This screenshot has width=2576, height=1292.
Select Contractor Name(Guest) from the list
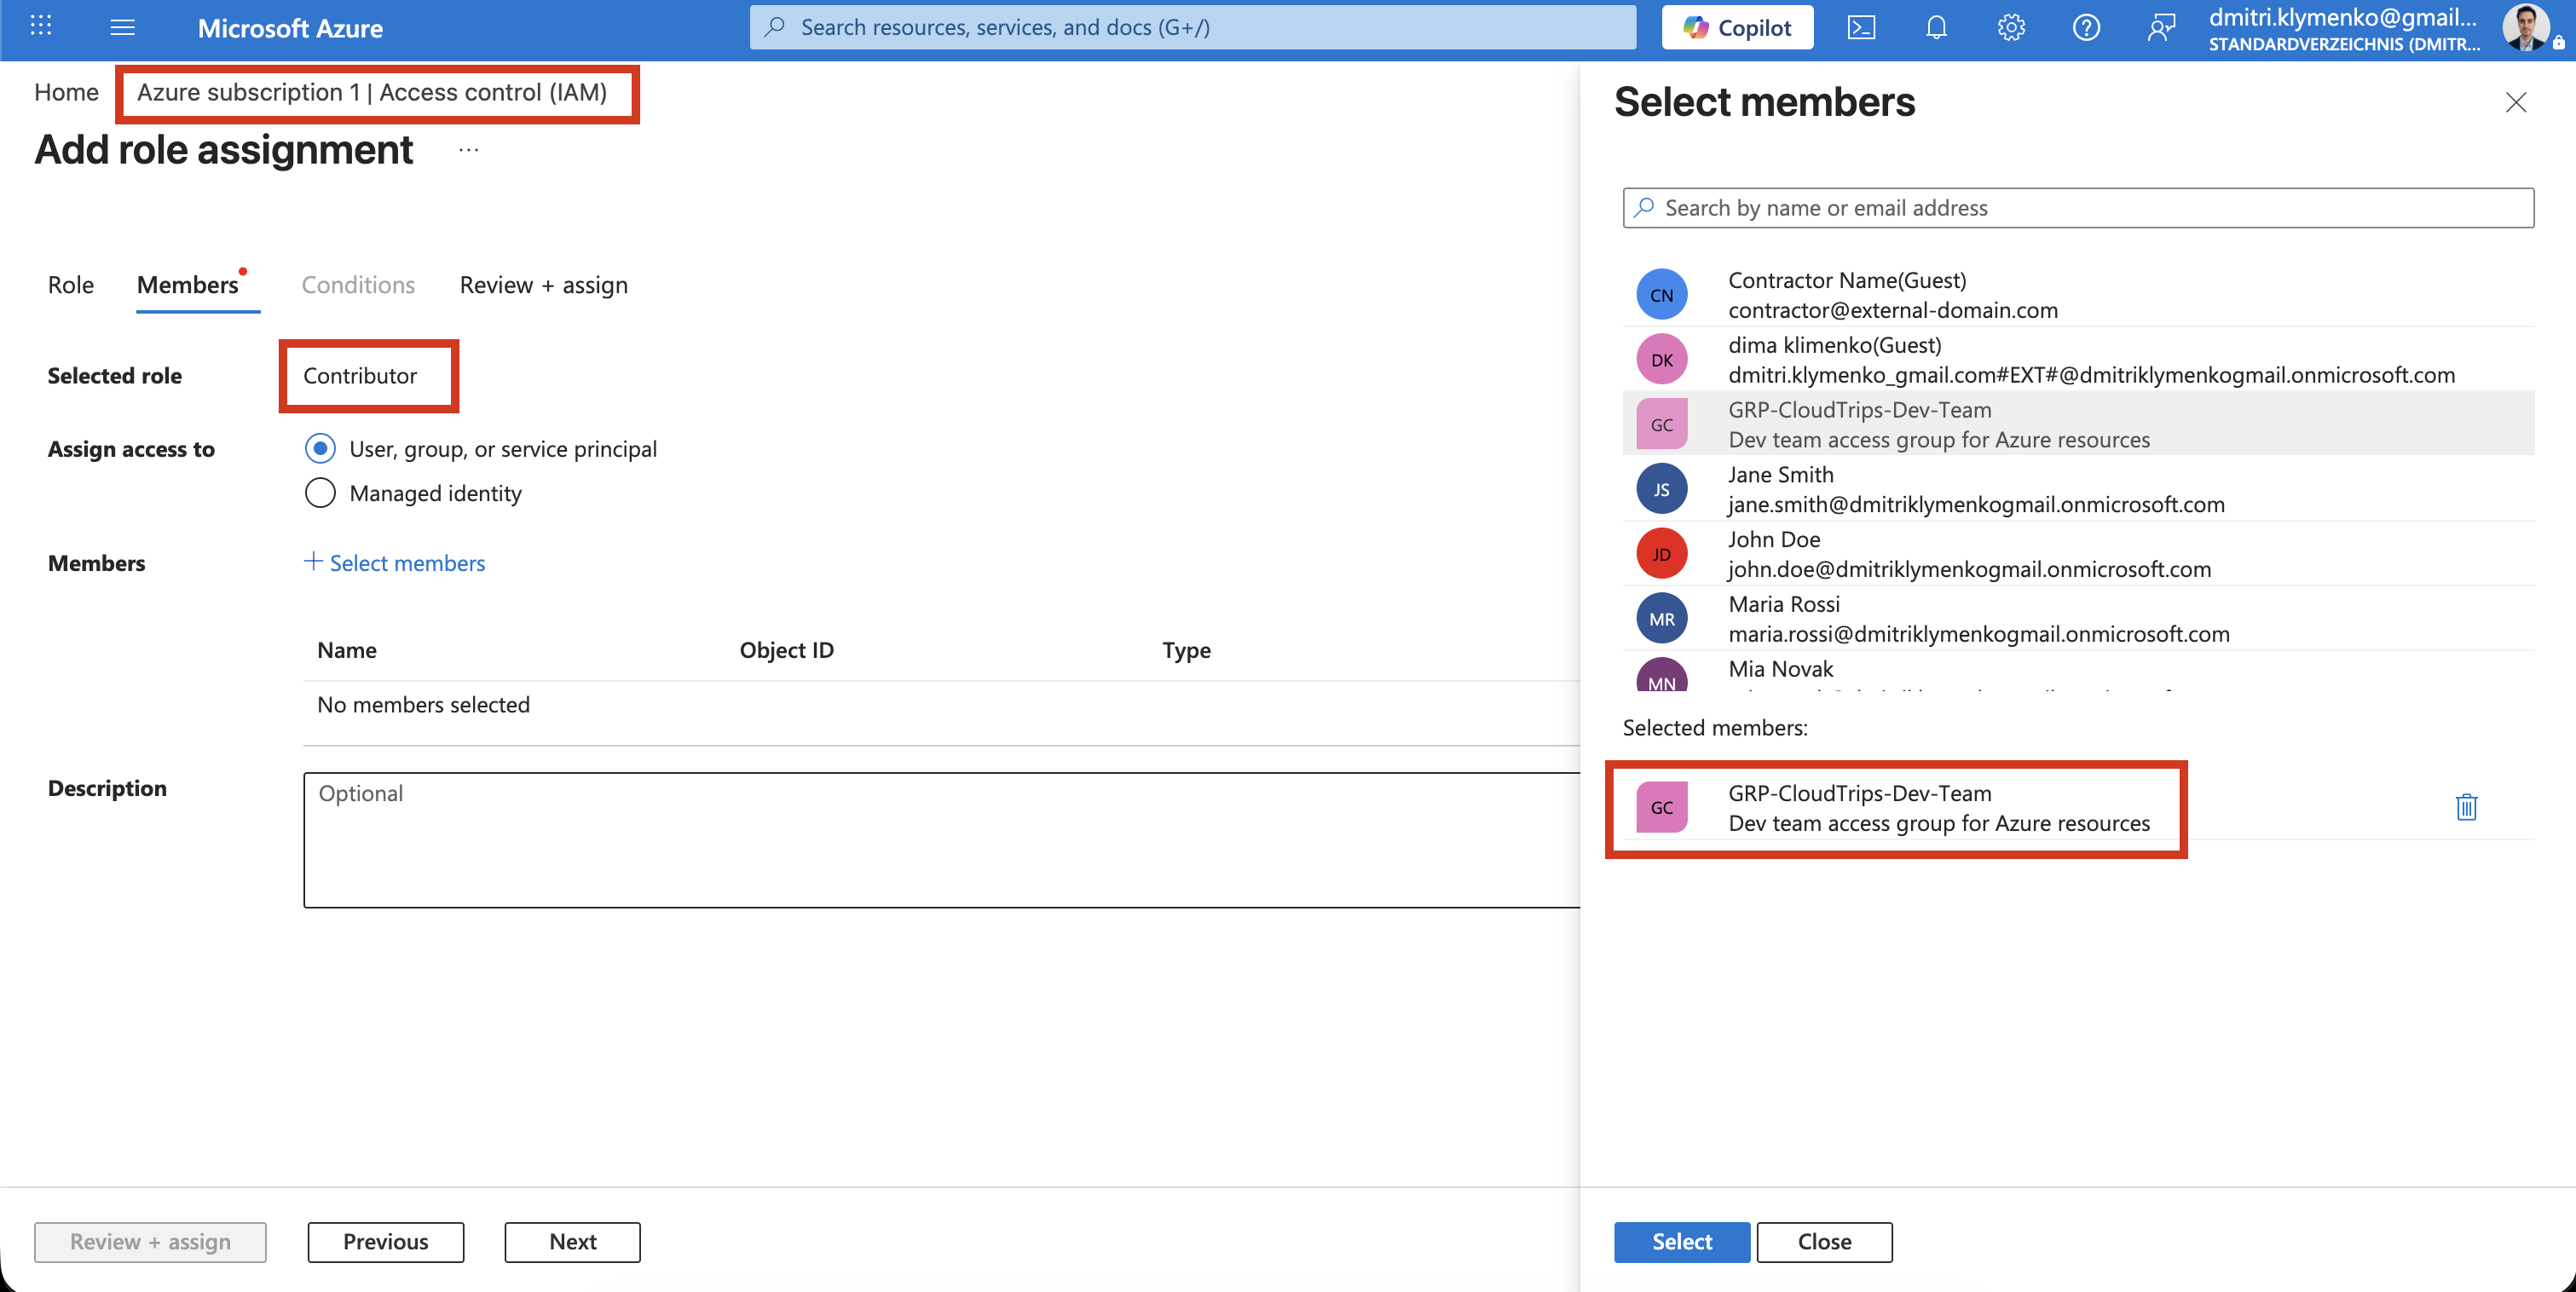click(x=2078, y=295)
